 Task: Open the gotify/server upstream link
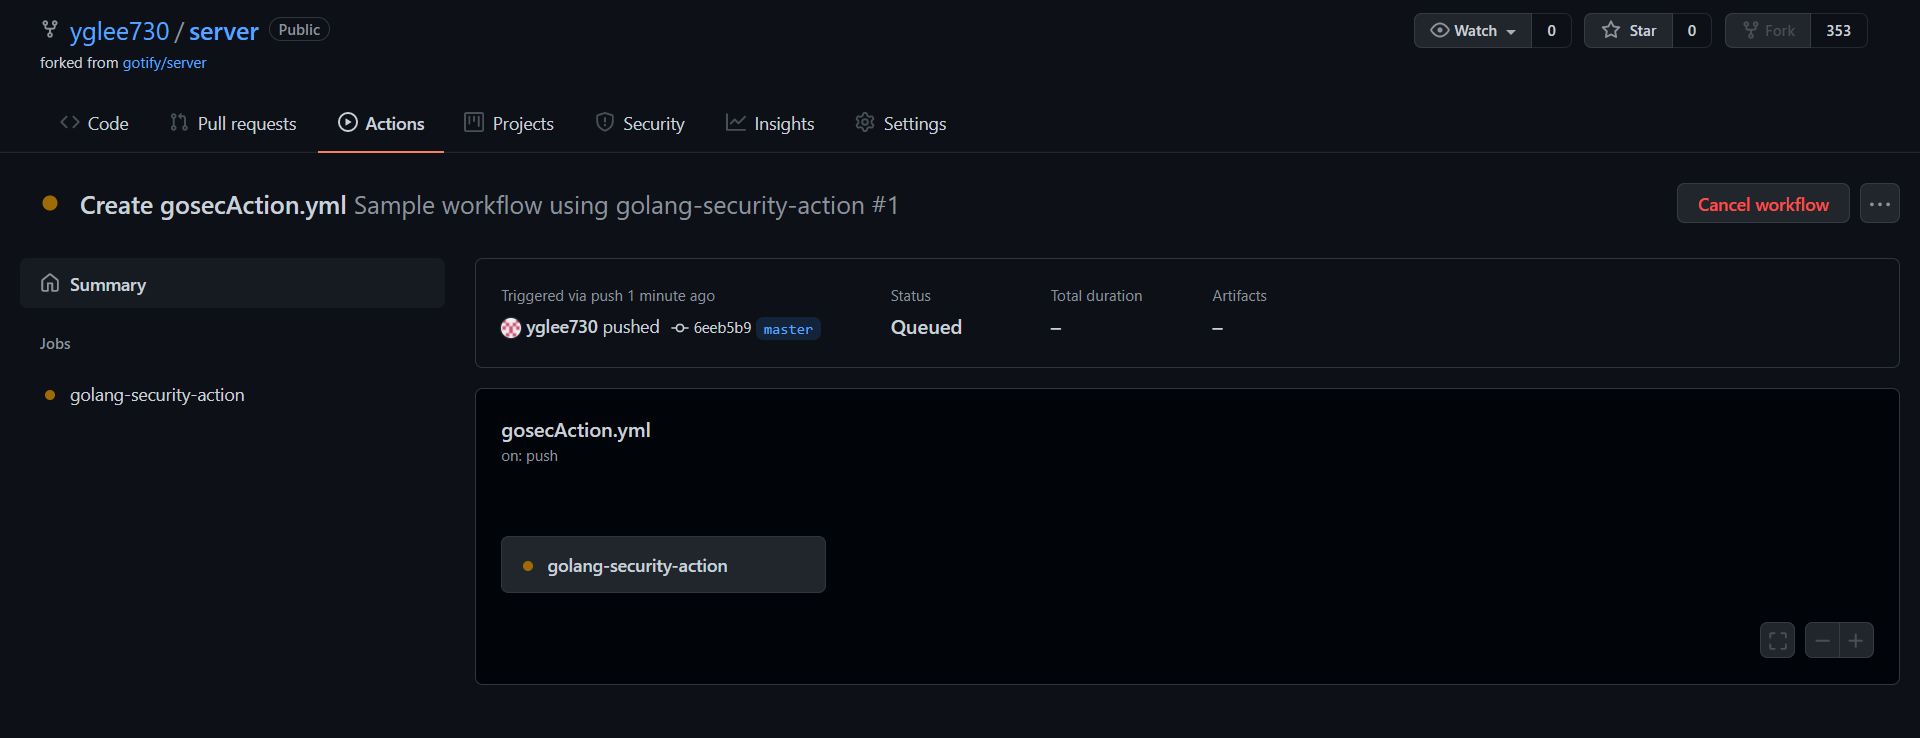[x=164, y=63]
